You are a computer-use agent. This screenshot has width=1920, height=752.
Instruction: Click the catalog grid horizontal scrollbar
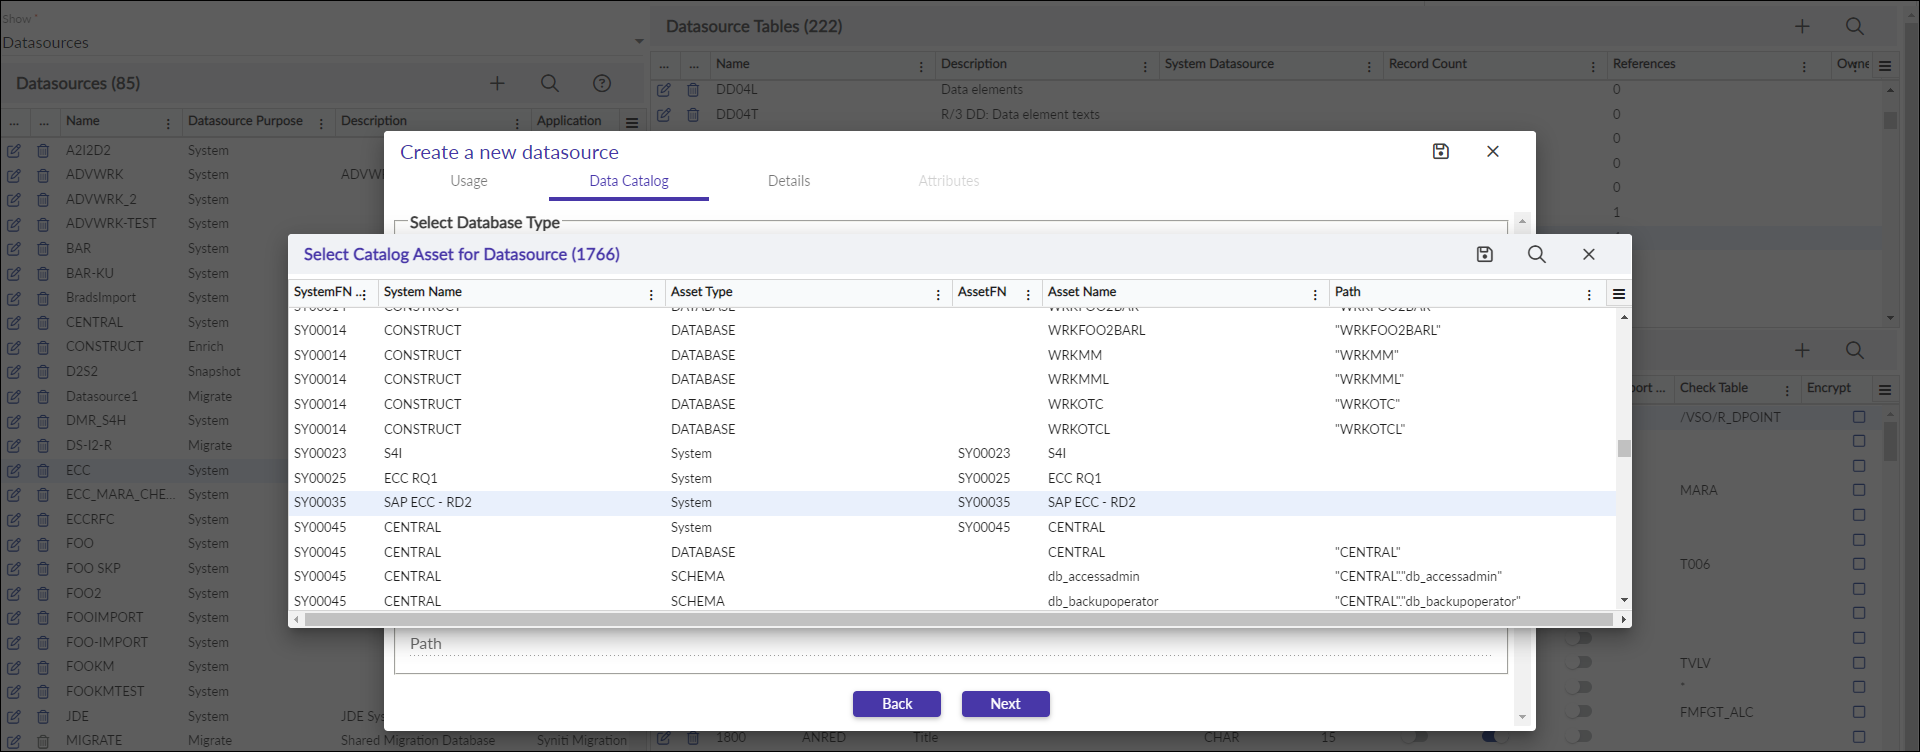(958, 620)
